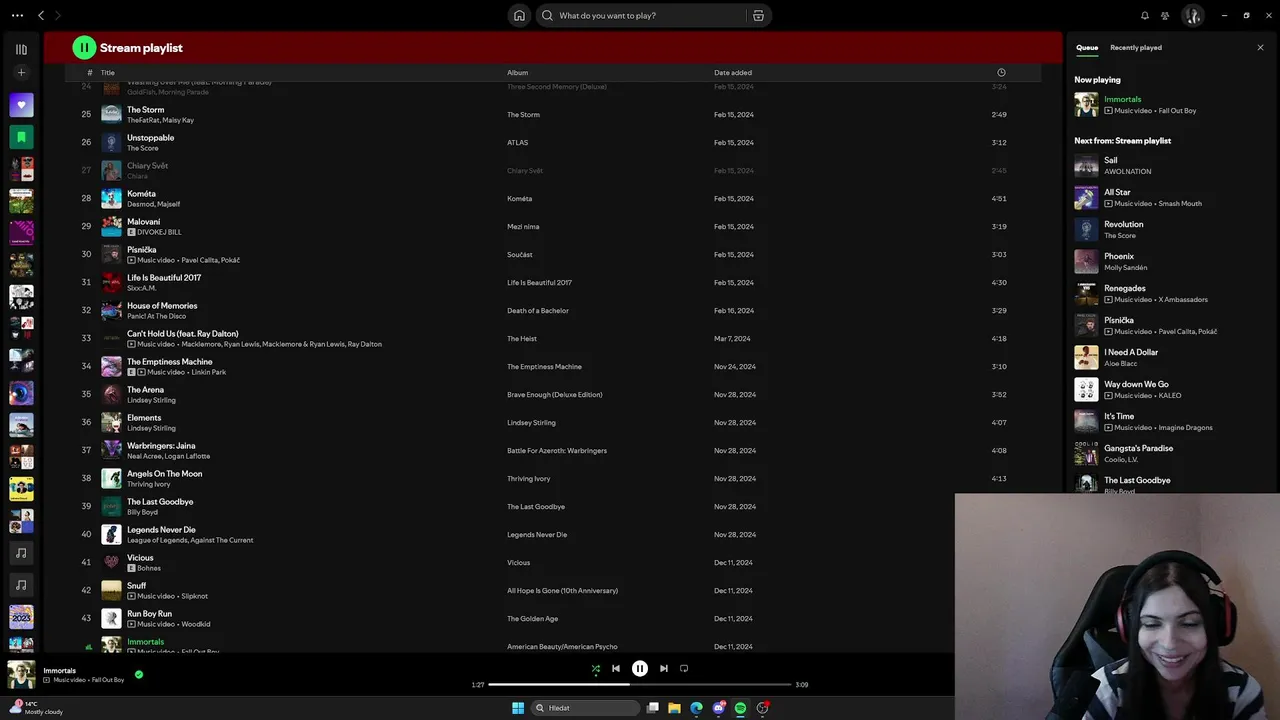This screenshot has width=1280, height=720.
Task: Select Snuff by Slipknot row
Action: pos(553,590)
